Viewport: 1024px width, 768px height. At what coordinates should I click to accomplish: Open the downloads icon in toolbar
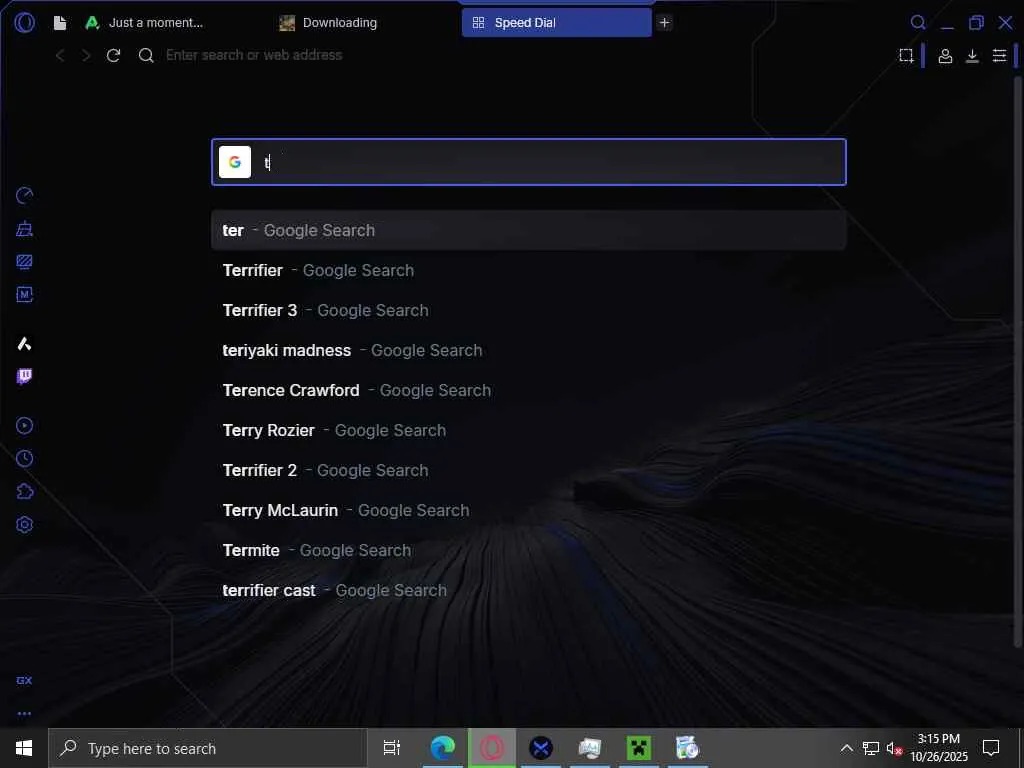click(x=972, y=56)
